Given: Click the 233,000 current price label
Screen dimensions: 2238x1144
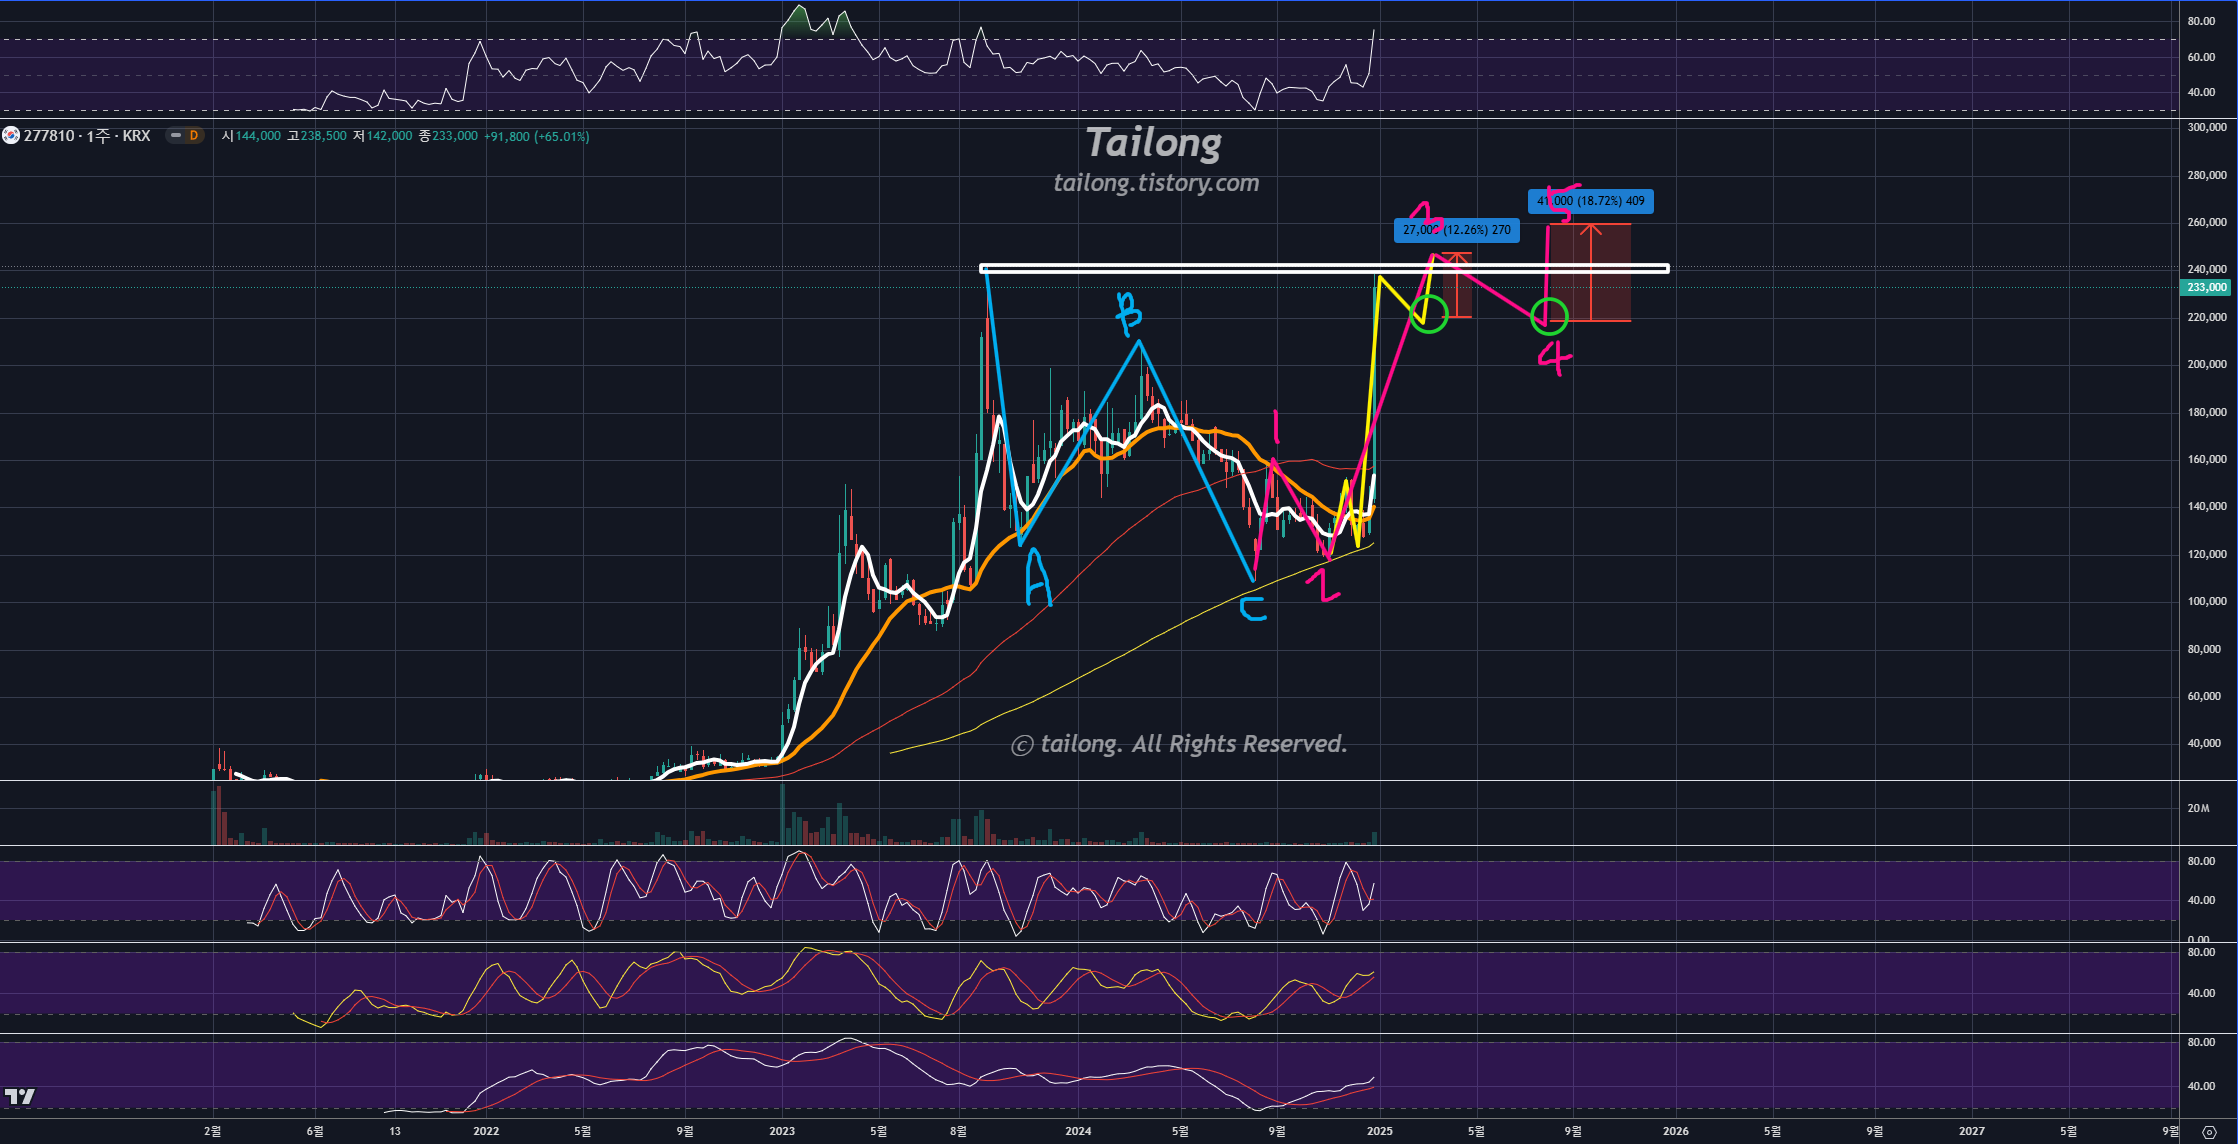Looking at the screenshot, I should 2206,287.
